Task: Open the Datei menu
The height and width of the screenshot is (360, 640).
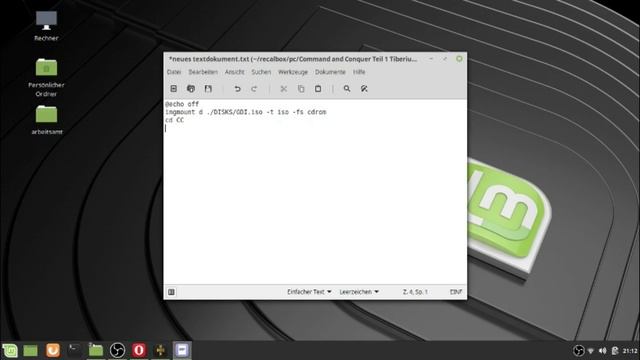Action: pos(174,72)
